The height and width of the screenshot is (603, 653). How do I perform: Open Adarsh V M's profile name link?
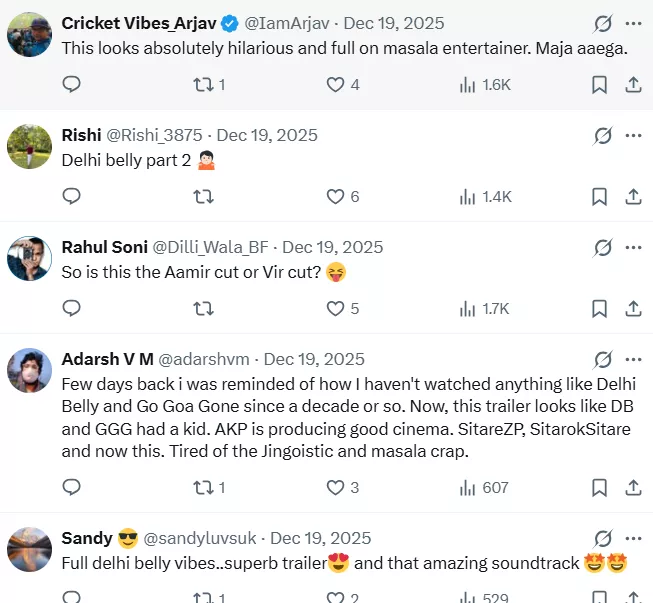coord(108,359)
